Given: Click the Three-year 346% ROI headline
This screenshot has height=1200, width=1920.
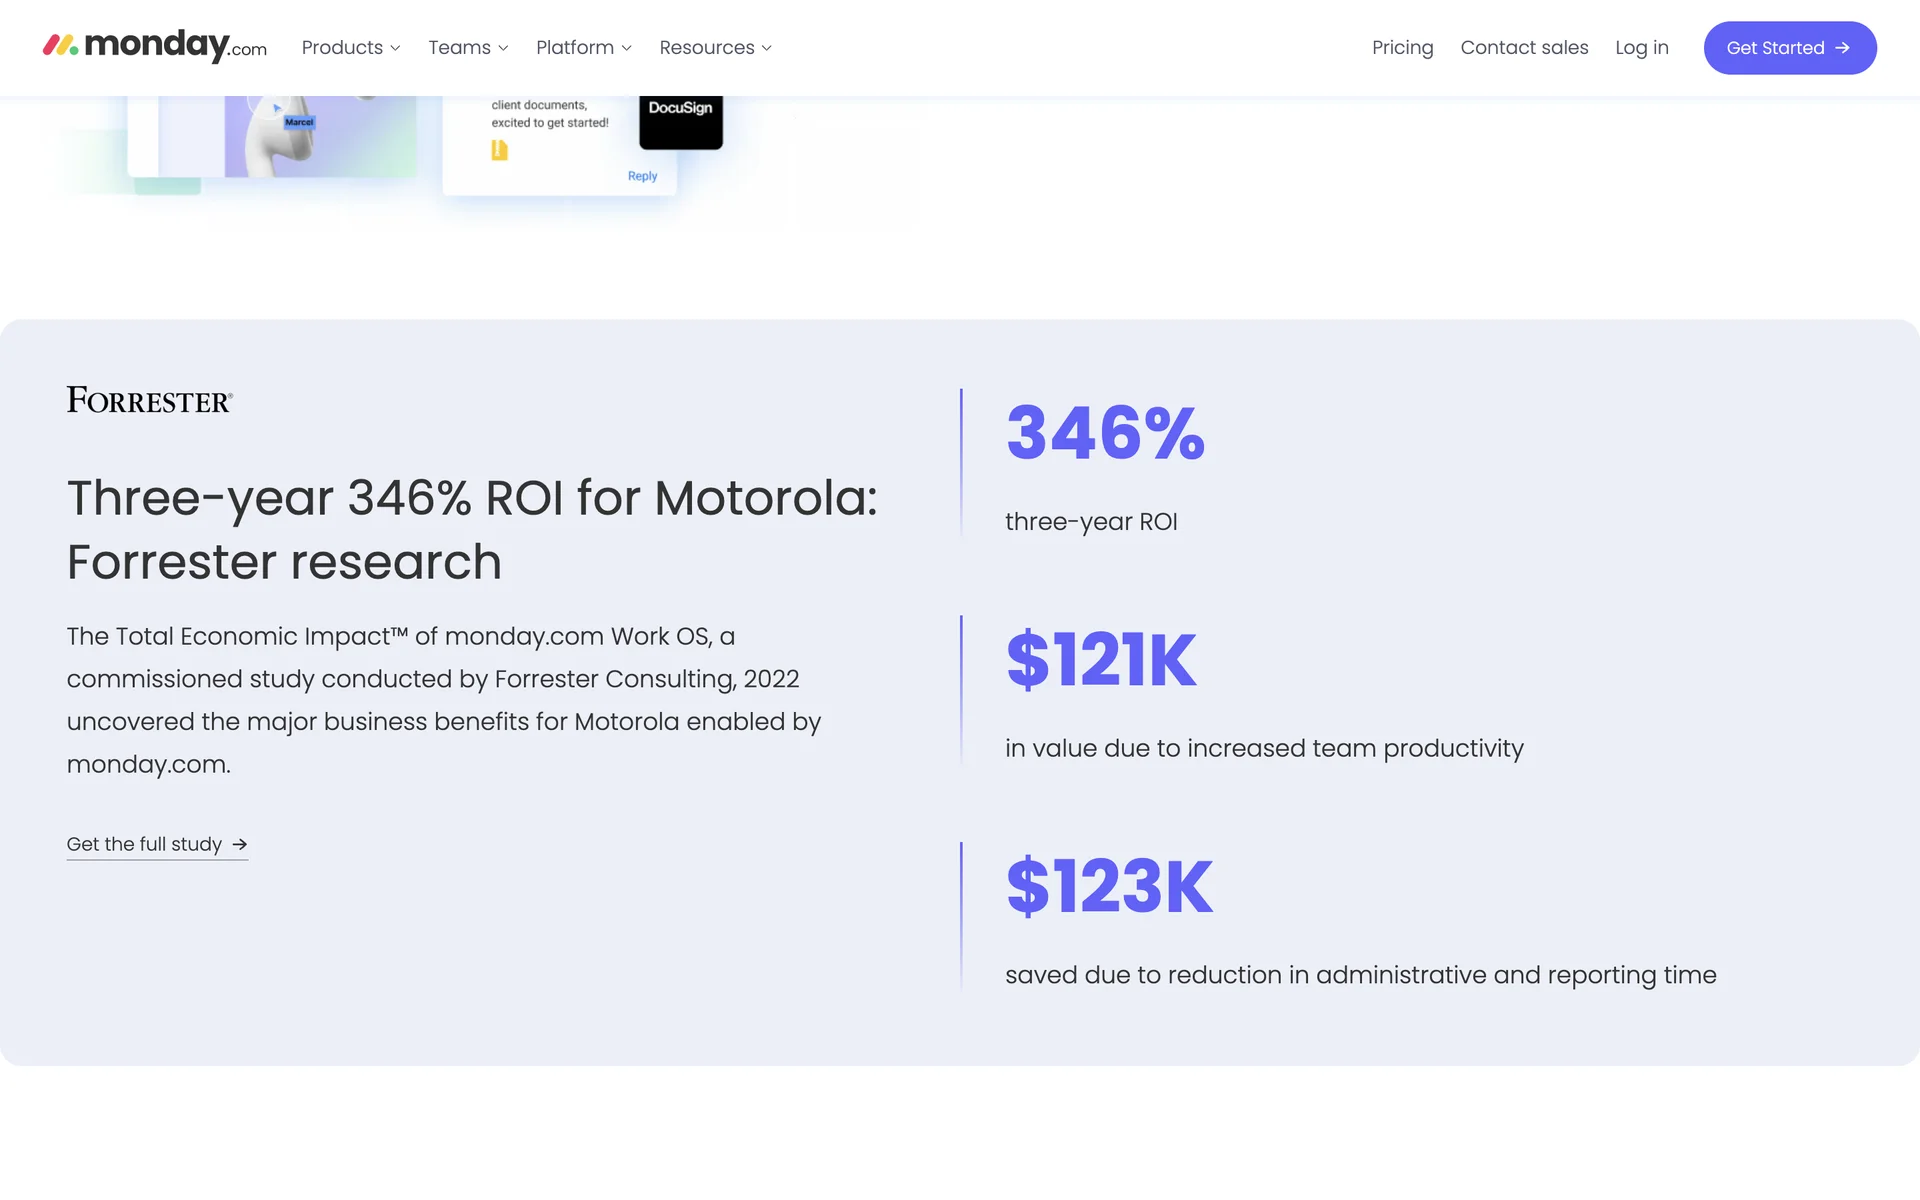Looking at the screenshot, I should 472,529.
